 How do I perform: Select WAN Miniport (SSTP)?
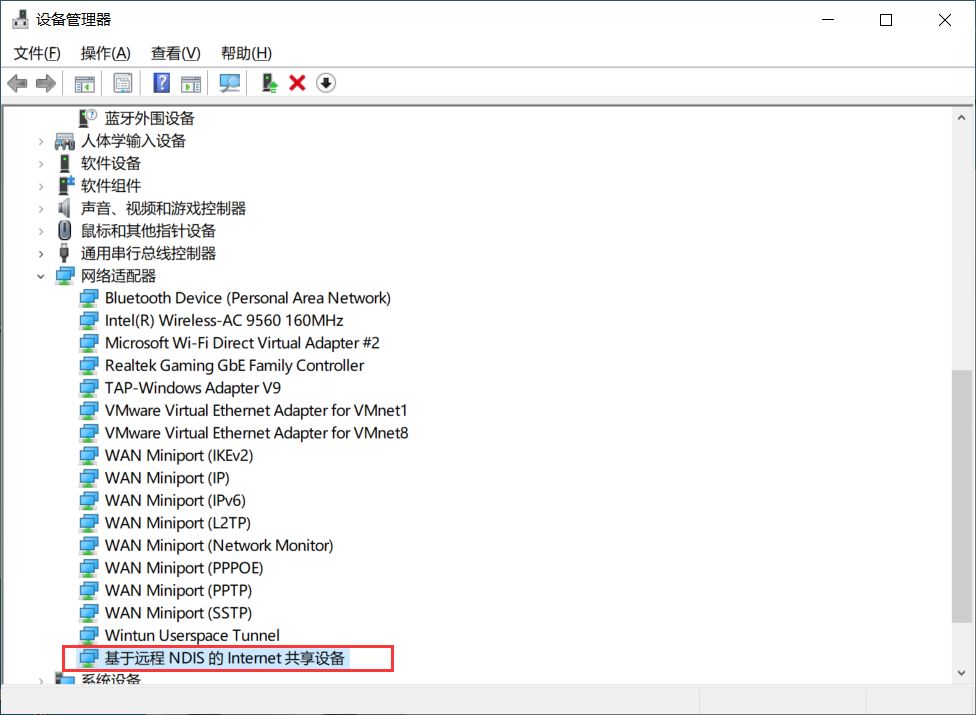179,613
